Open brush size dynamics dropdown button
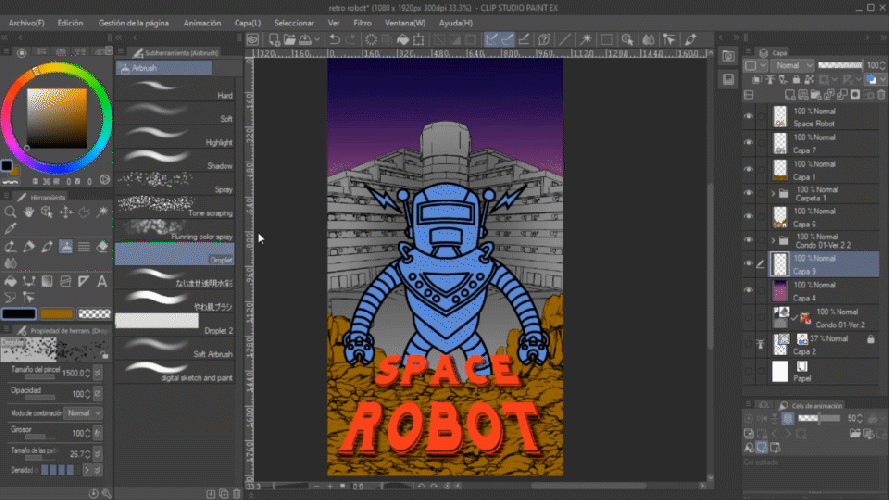 [98, 372]
